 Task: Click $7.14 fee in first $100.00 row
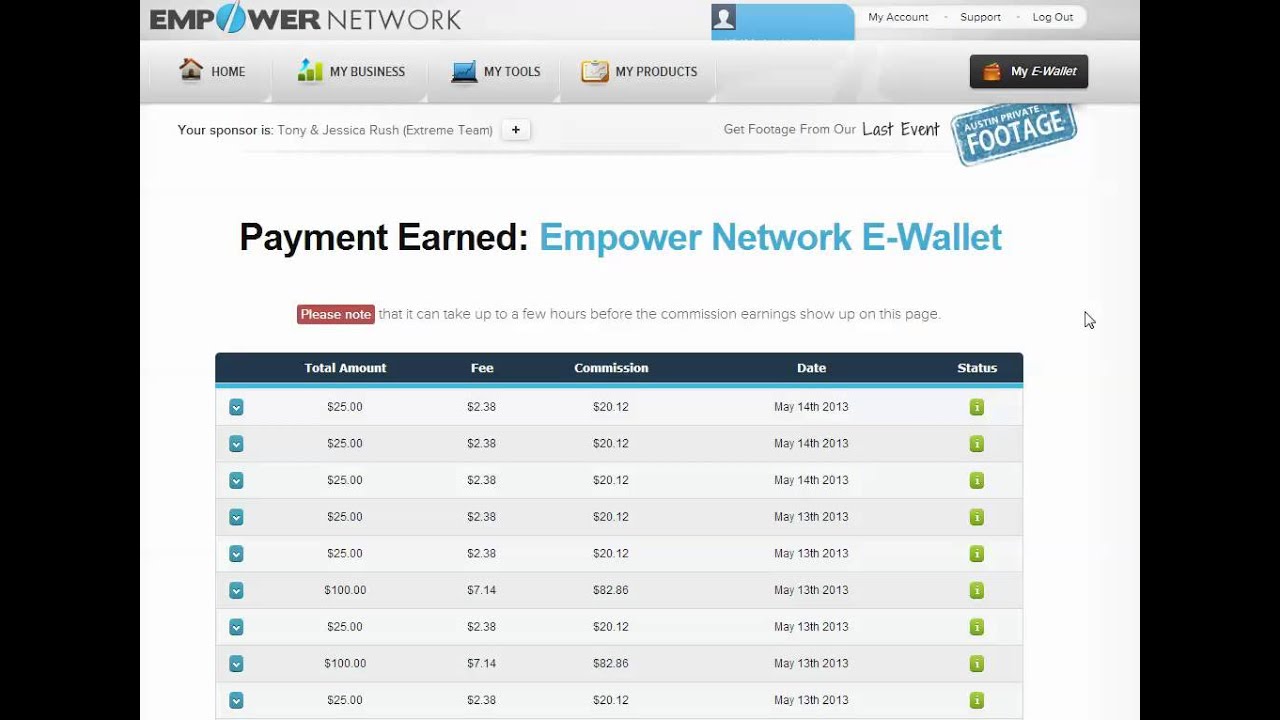[482, 590]
